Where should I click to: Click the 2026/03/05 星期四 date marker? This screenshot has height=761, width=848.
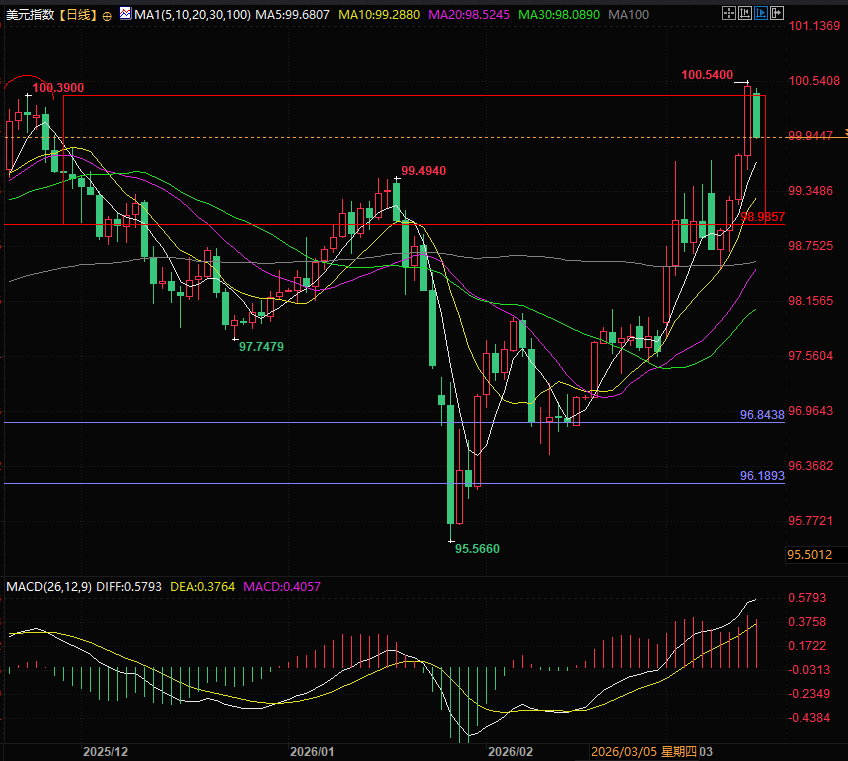(x=644, y=752)
